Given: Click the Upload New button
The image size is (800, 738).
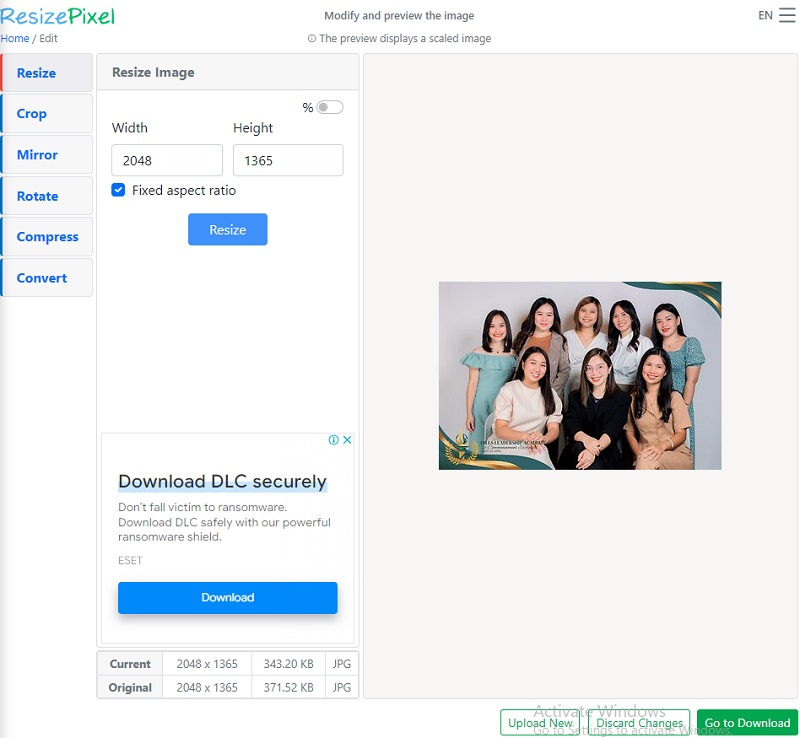Looking at the screenshot, I should pos(540,723).
